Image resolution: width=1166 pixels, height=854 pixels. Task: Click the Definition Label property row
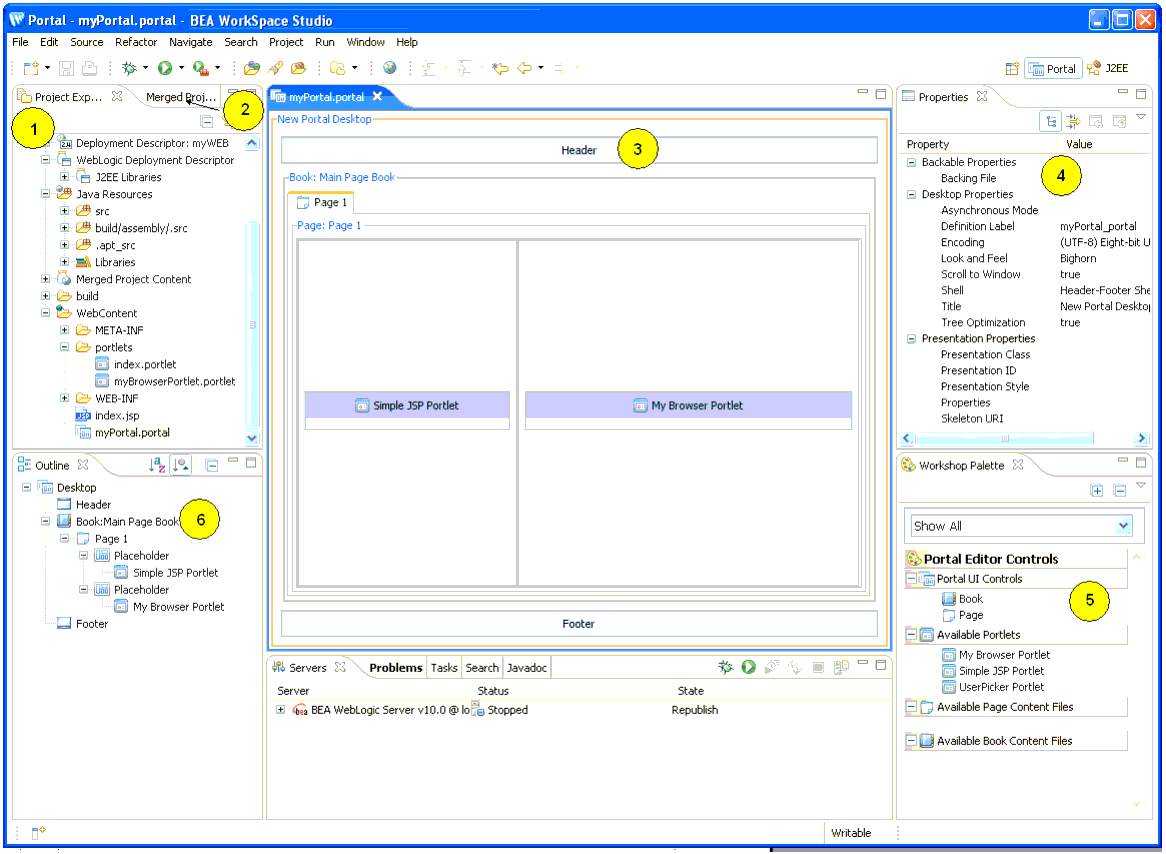(x=1026, y=226)
